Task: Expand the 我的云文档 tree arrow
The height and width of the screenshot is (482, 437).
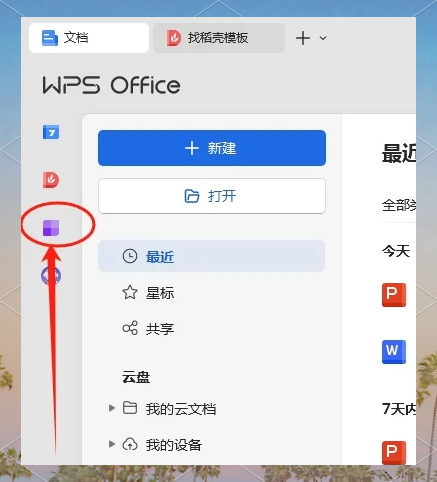Action: 112,408
